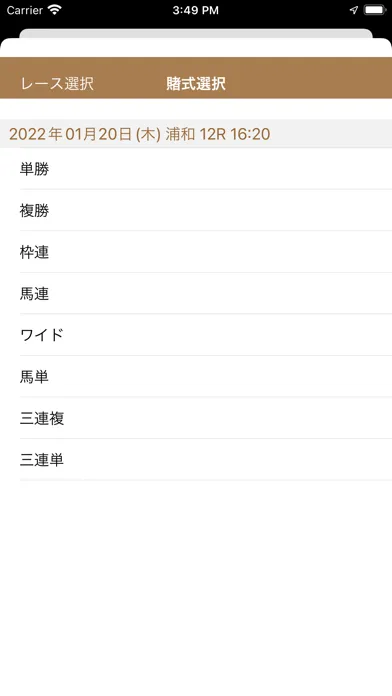Tap the 3:49 PM clock
The image size is (392, 696).
pyautogui.click(x=196, y=10)
